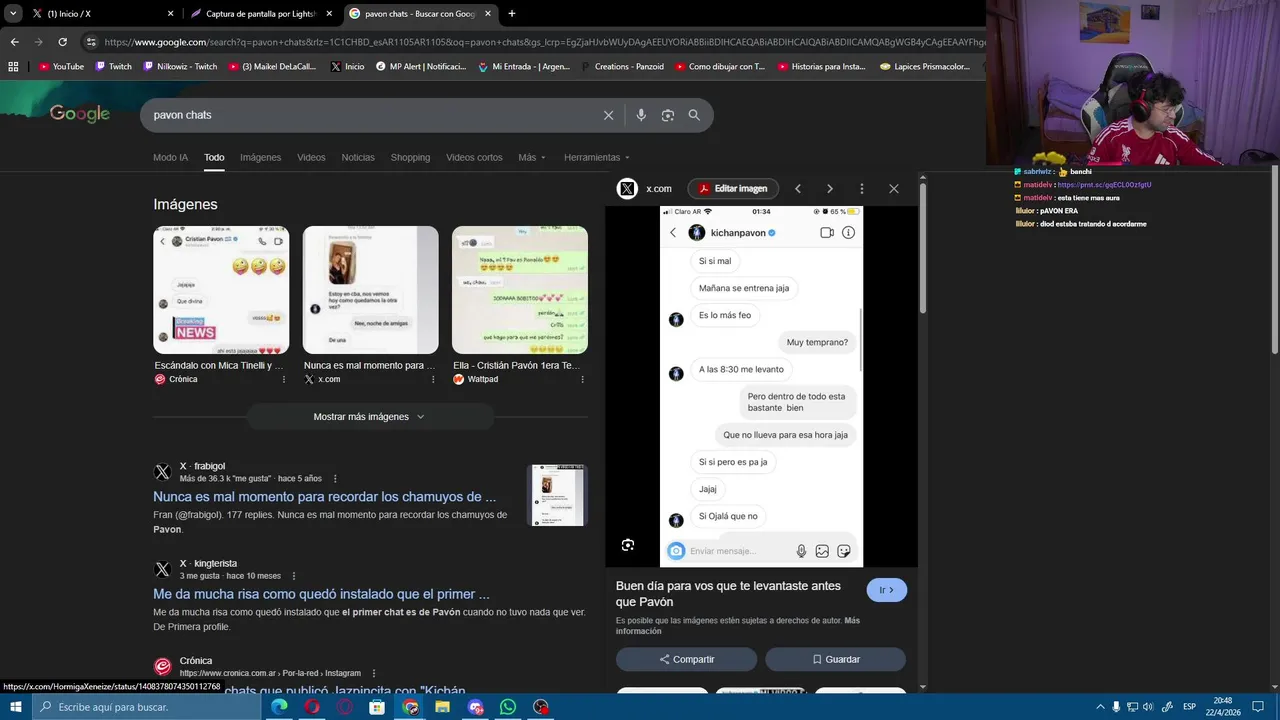Switch to the Imágenes tab
1280x720 pixels.
[x=260, y=157]
